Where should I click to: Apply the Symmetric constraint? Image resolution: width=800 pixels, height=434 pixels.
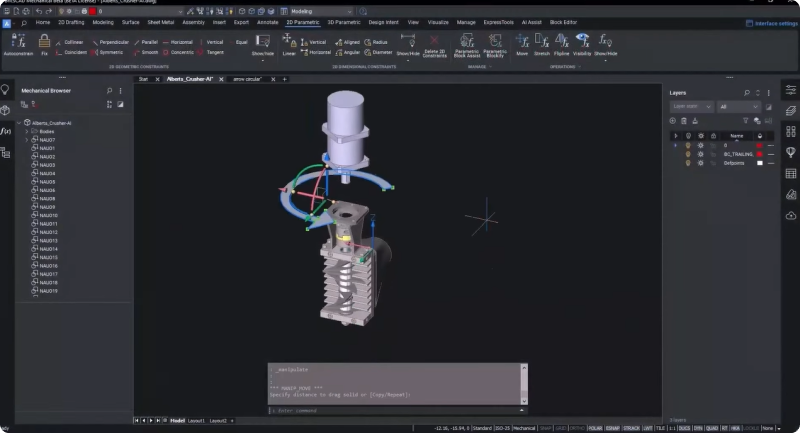107,52
